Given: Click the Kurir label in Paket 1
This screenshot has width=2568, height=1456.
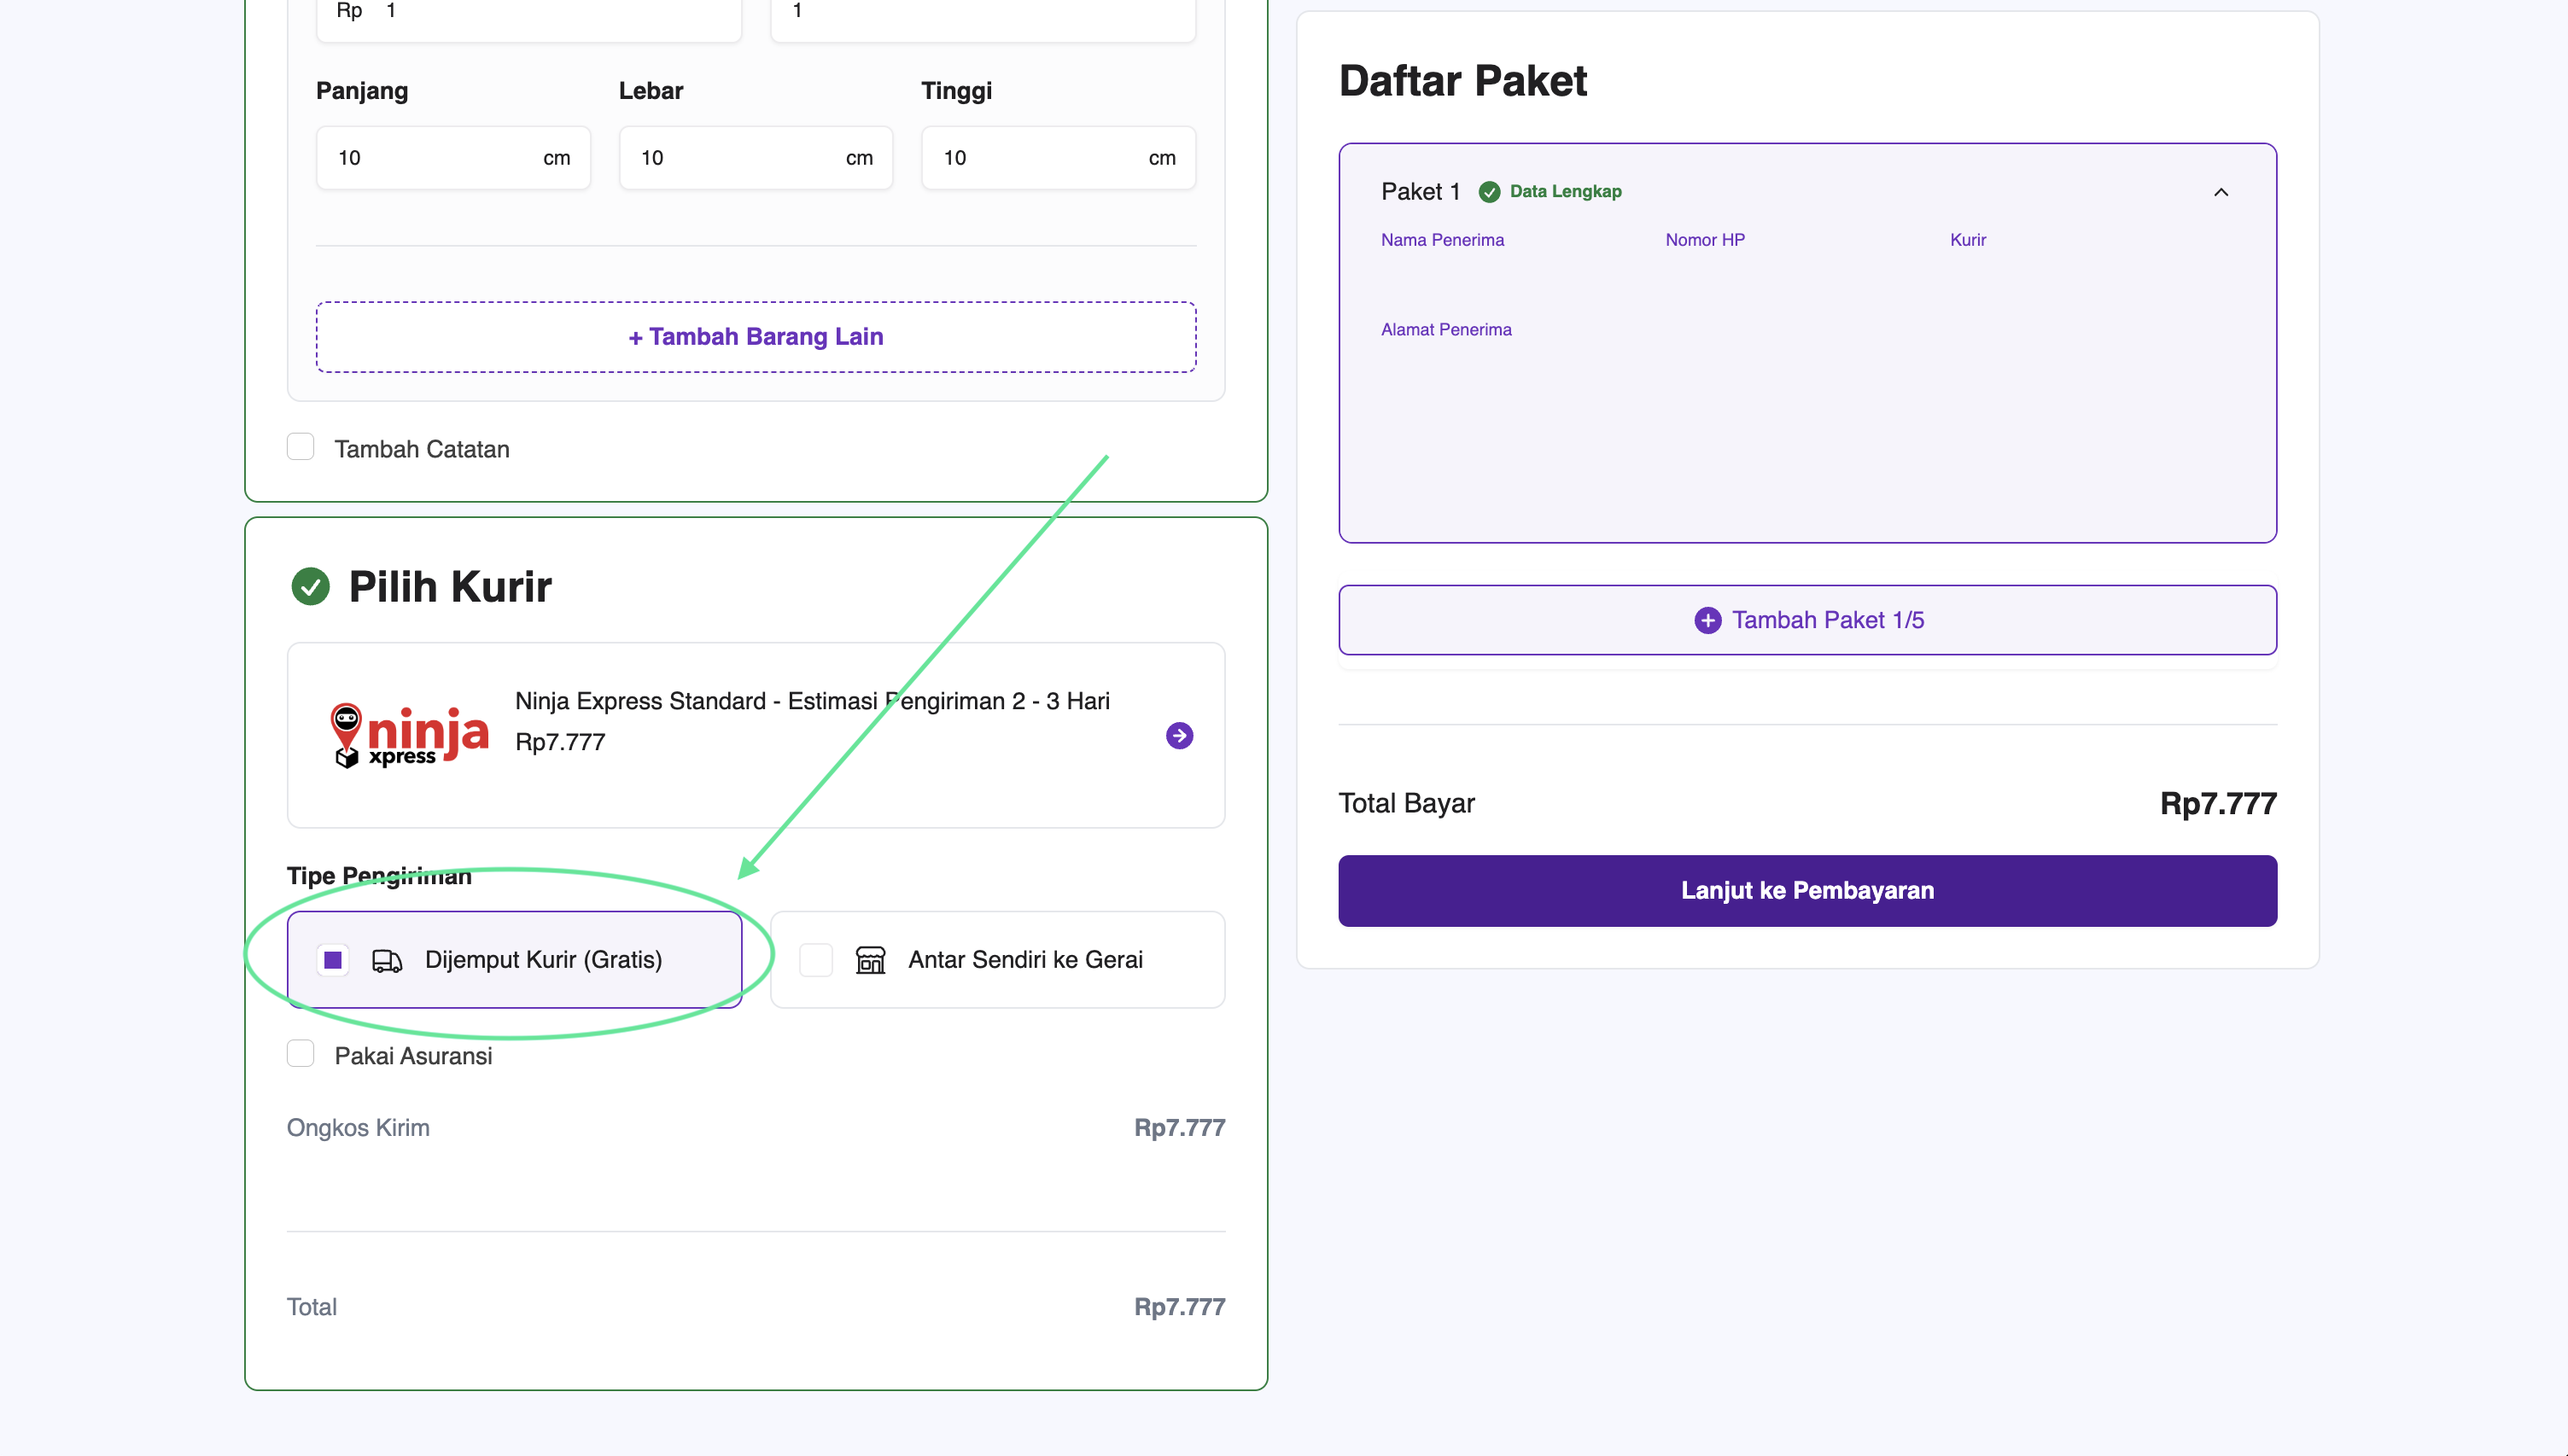Looking at the screenshot, I should tap(1968, 240).
